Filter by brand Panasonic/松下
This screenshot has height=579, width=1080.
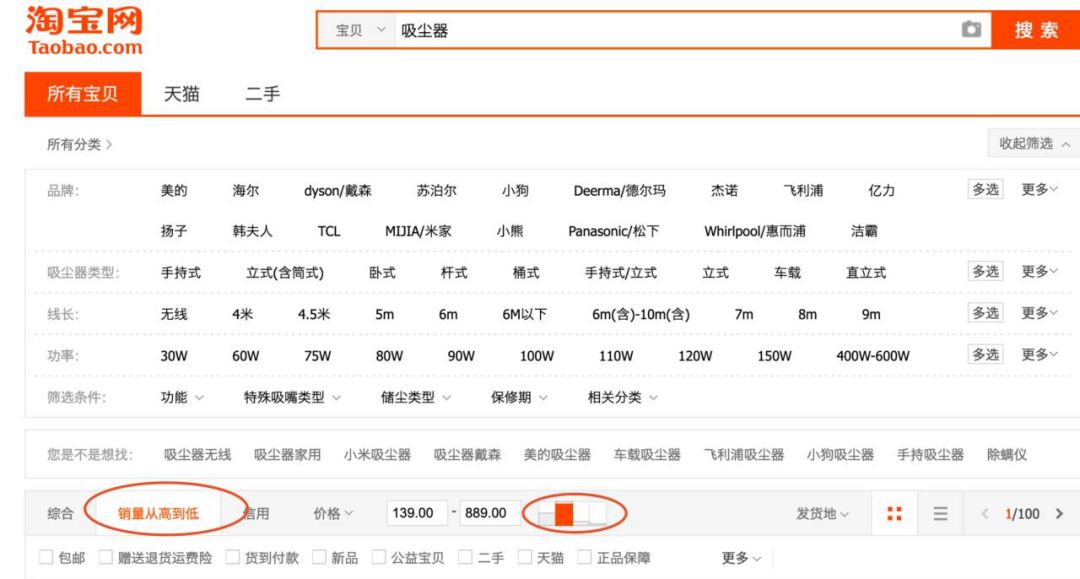(614, 231)
